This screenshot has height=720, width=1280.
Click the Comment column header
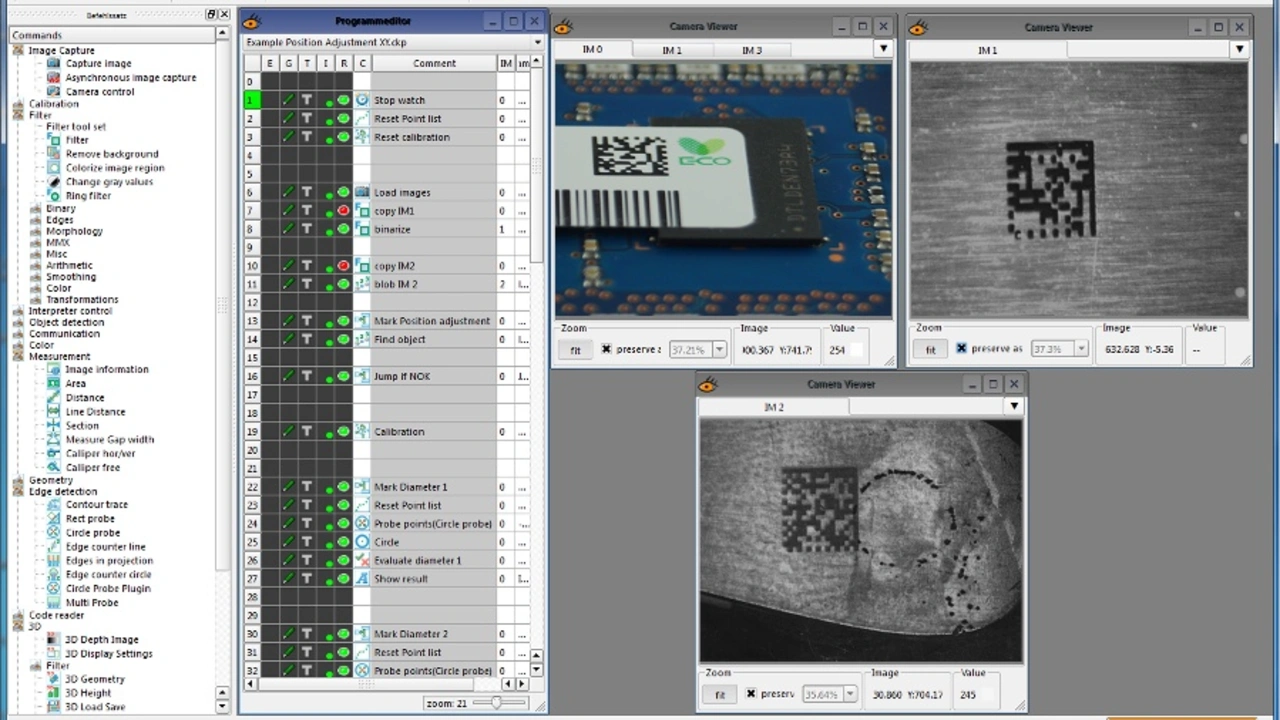pyautogui.click(x=434, y=63)
